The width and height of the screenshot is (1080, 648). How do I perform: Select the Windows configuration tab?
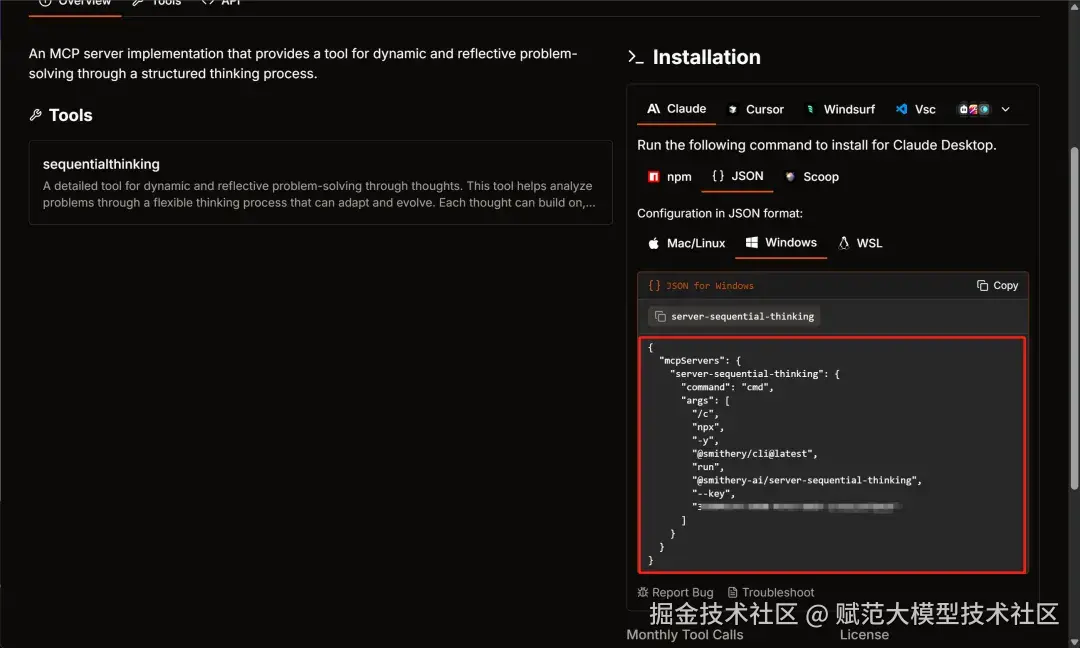(781, 242)
